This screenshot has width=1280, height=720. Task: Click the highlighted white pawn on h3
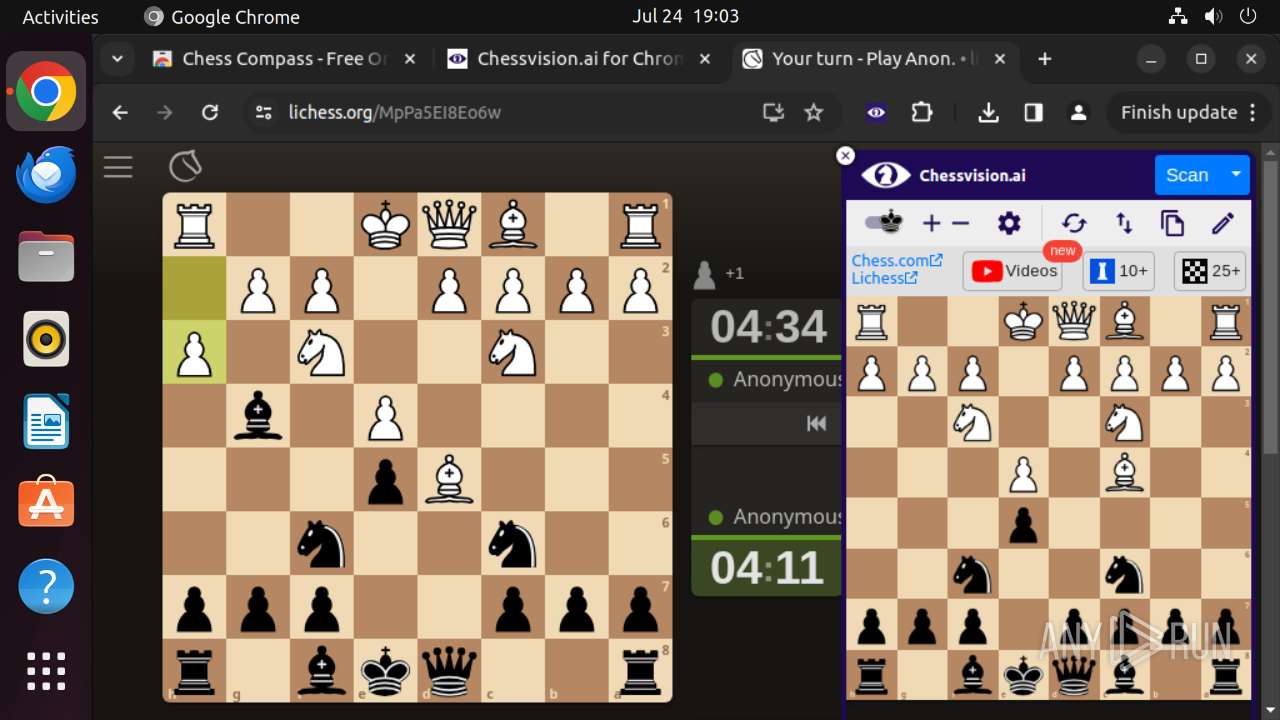tap(194, 352)
